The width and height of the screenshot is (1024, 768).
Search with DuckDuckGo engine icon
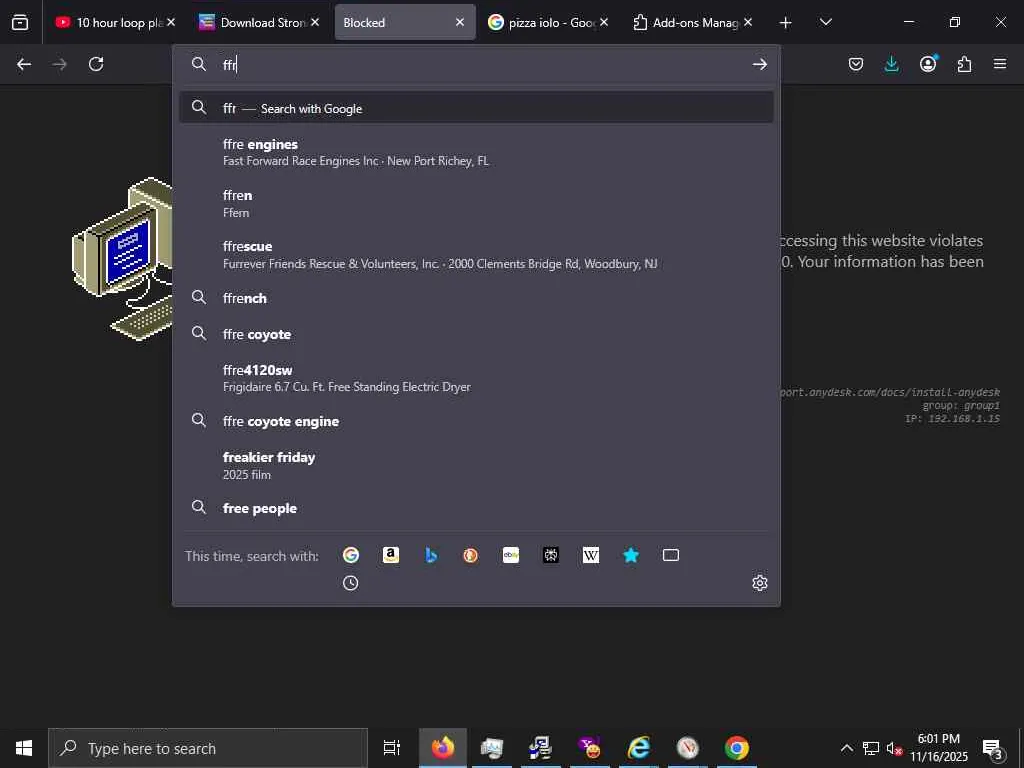pos(471,555)
